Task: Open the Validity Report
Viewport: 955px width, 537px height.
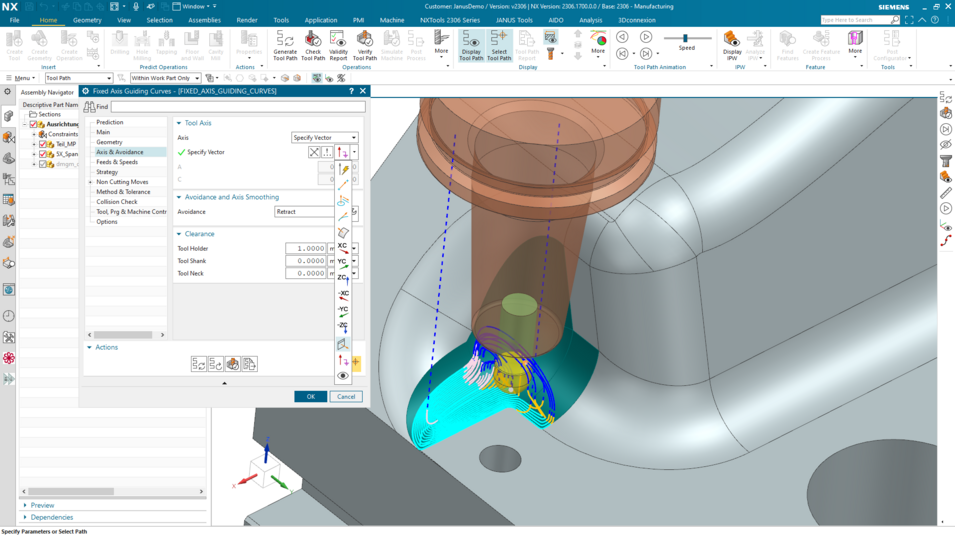Action: tap(338, 46)
